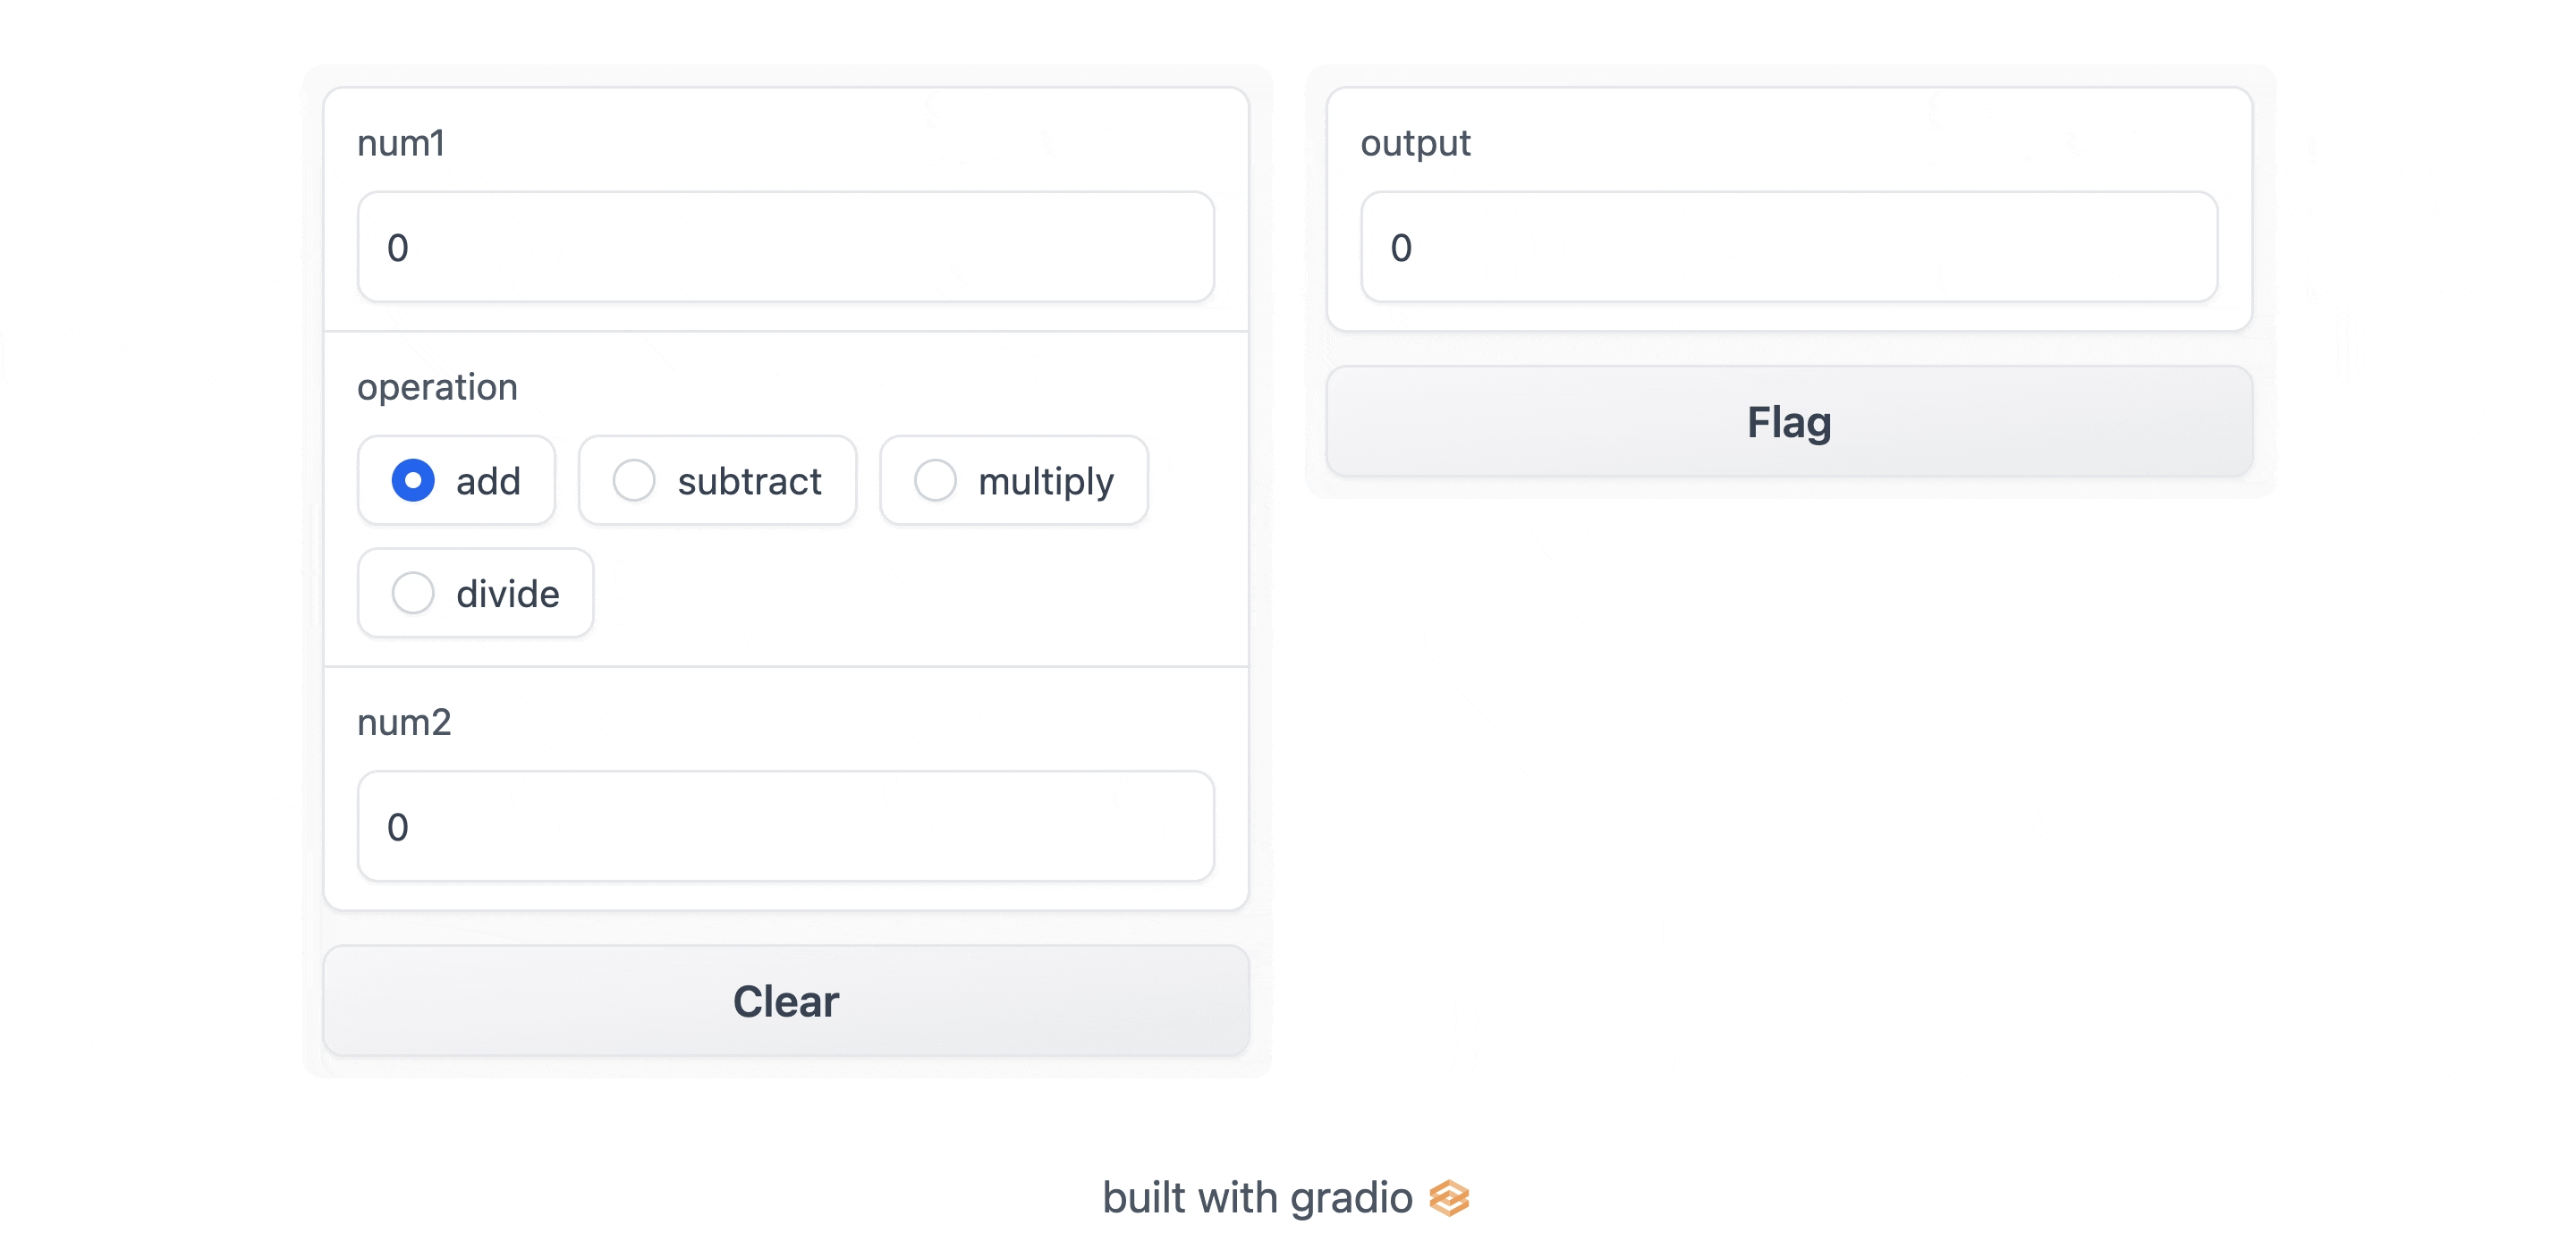Viewport: 2576px width, 1250px height.
Task: Click the 0 value inside num1
Action: (398, 248)
